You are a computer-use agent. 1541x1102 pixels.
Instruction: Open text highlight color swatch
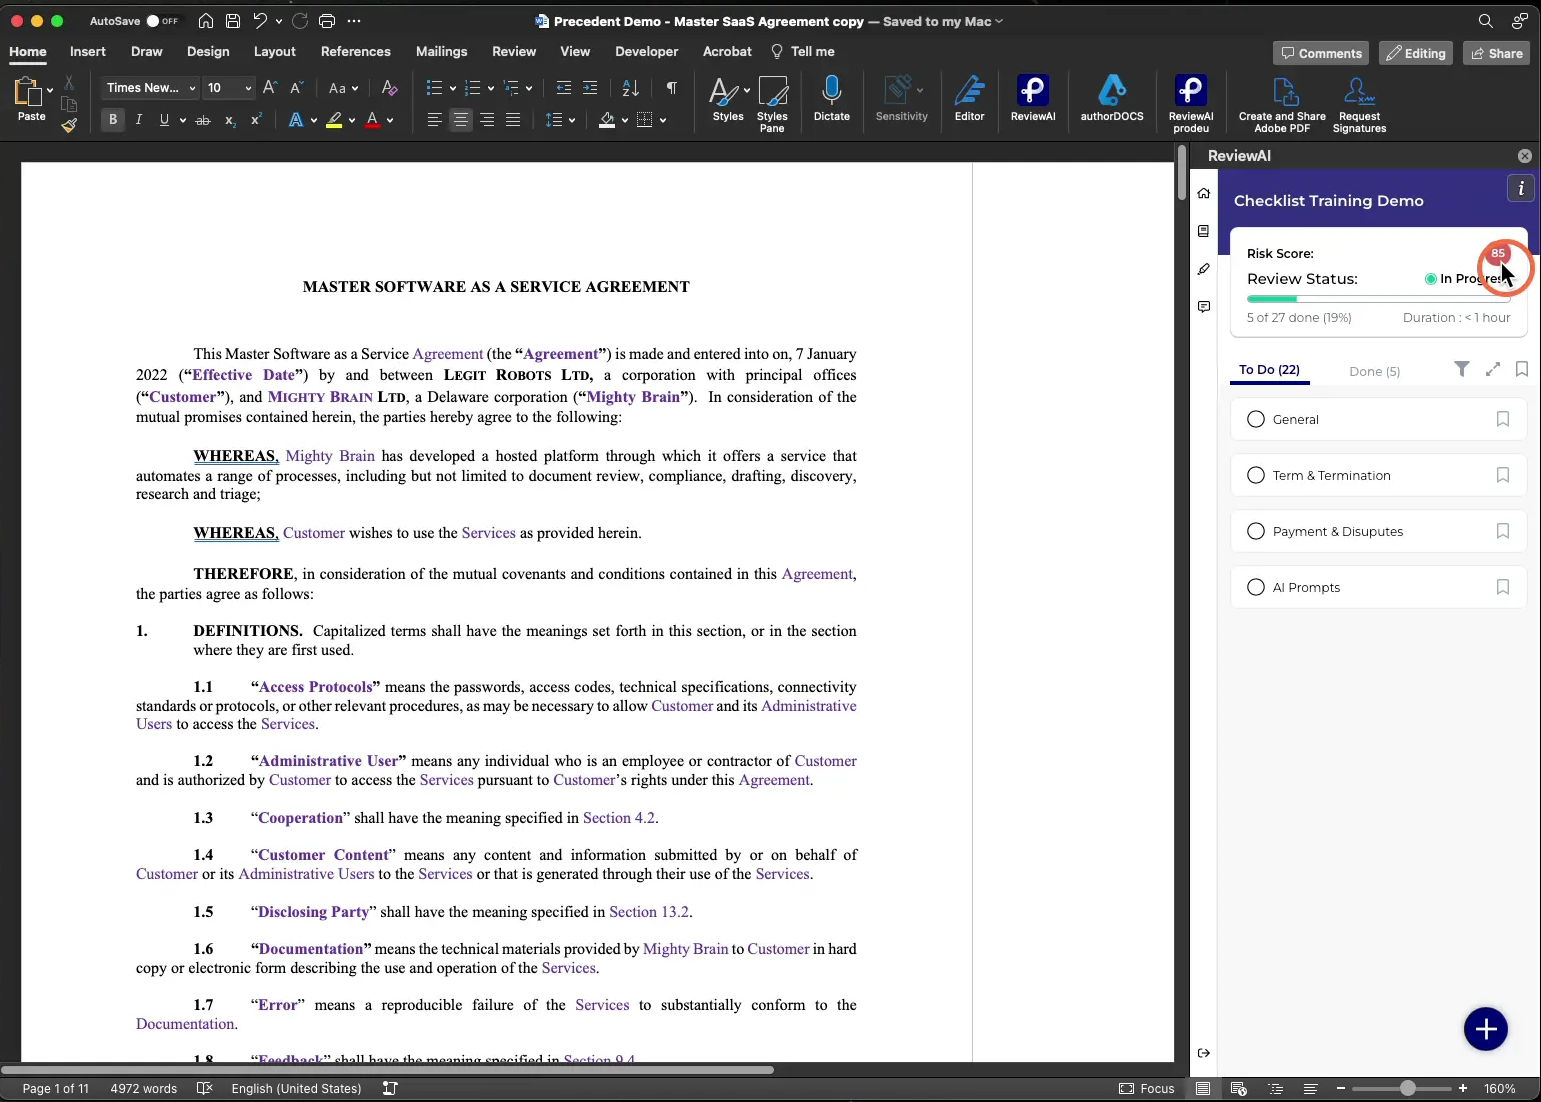[x=335, y=120]
